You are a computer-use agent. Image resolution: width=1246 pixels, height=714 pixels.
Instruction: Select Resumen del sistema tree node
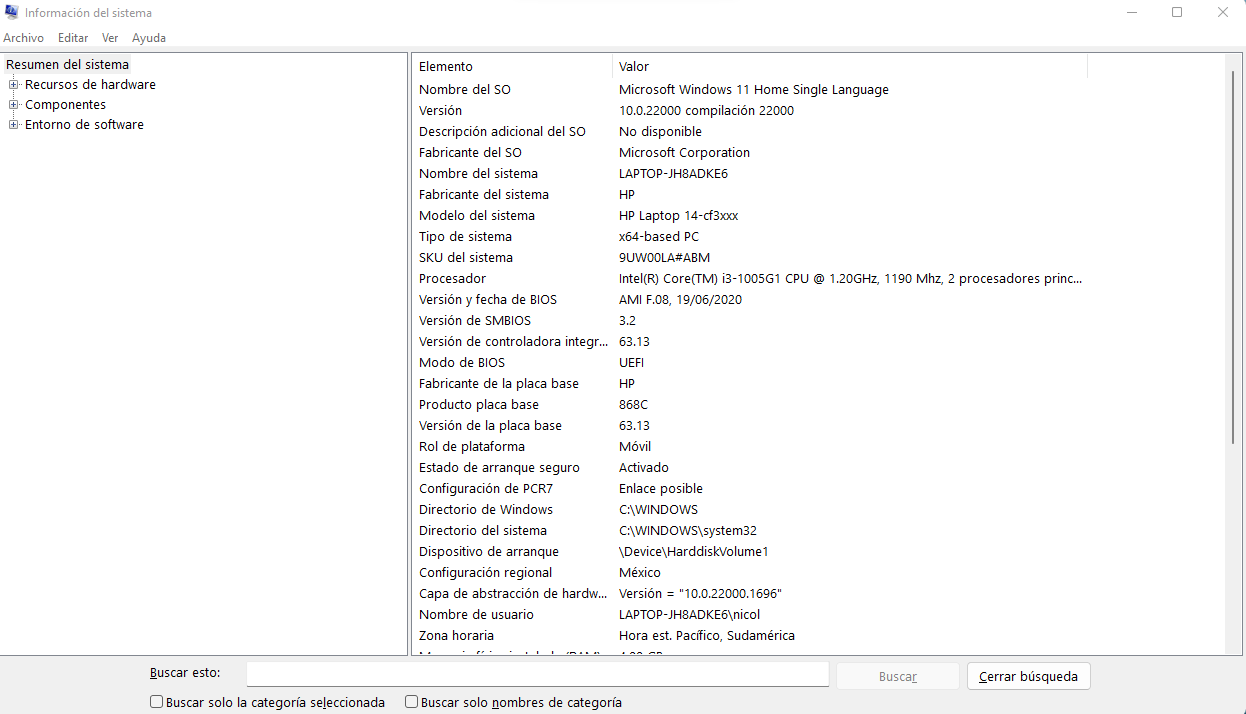[x=67, y=65]
